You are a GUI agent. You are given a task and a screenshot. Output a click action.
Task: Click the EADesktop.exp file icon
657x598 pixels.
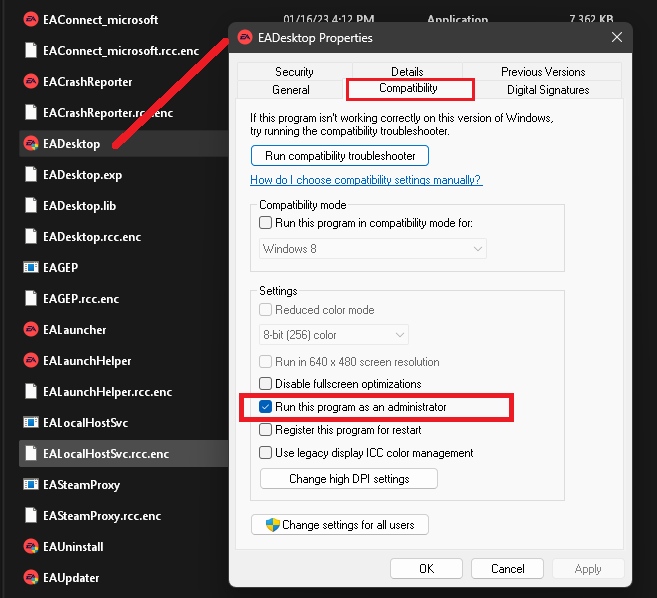pos(31,174)
